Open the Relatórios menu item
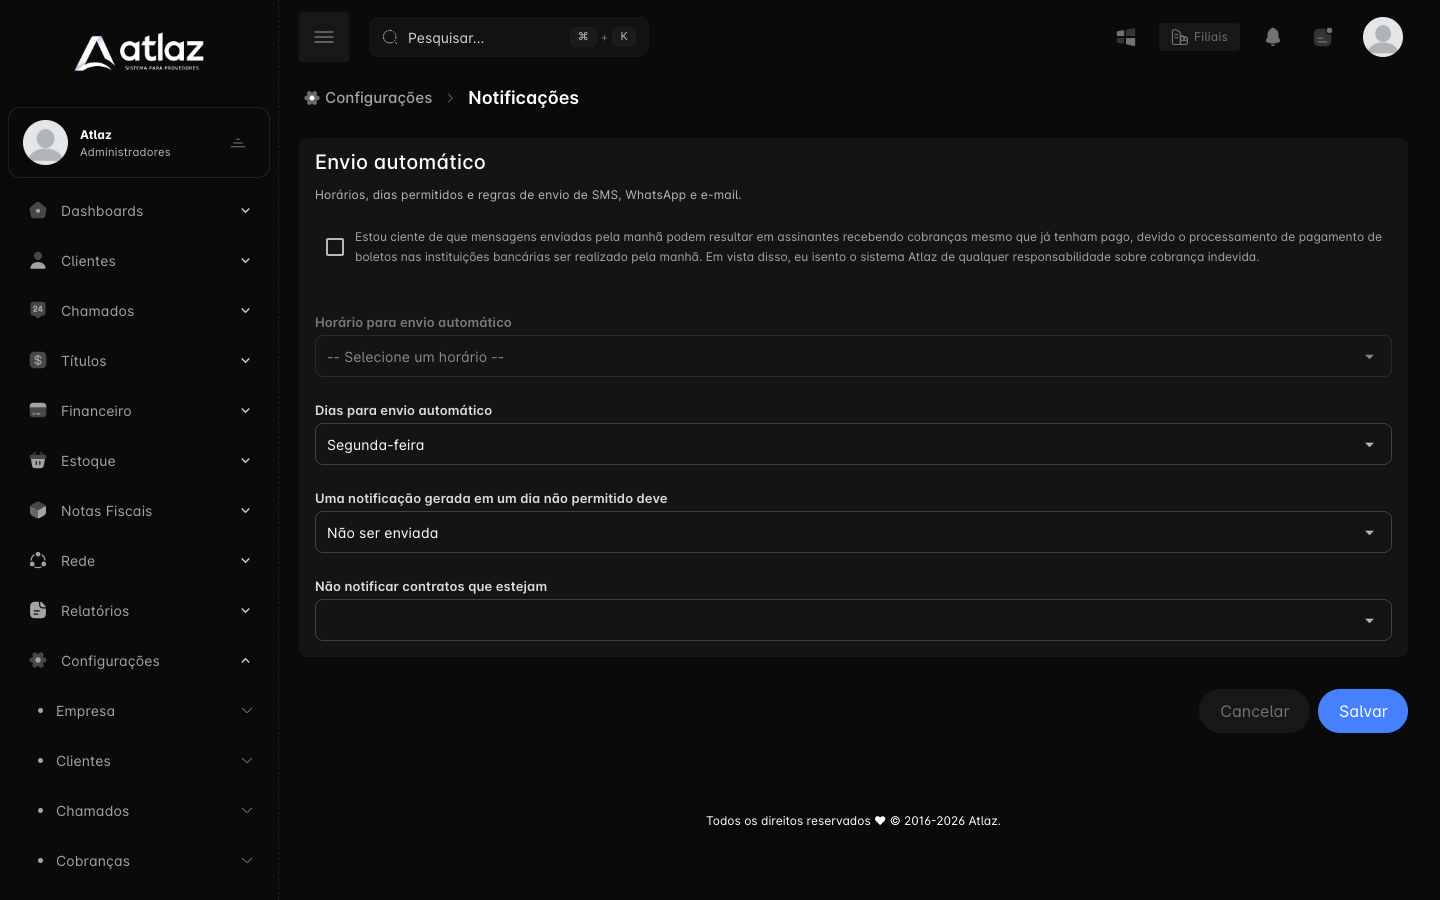Viewport: 1440px width, 900px height. 139,610
